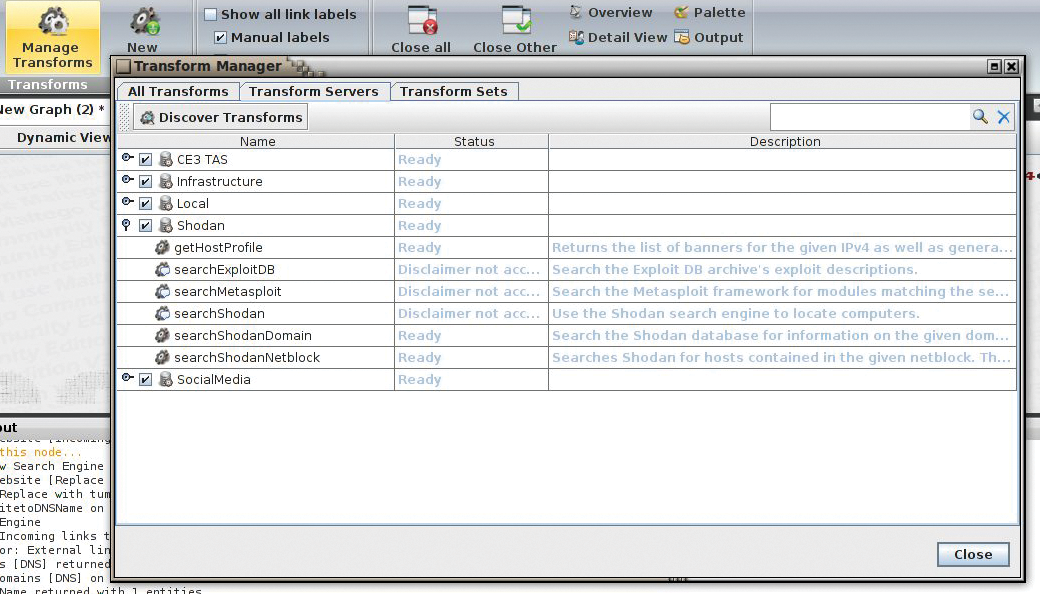Click into the transform search field
This screenshot has width=1040, height=594.
click(870, 117)
